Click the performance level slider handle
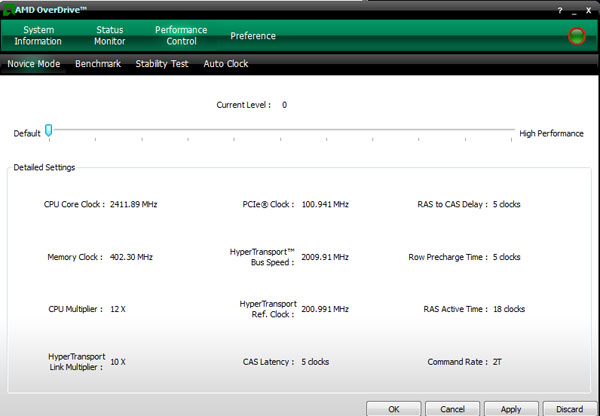This screenshot has height=416, width=600. tap(49, 130)
